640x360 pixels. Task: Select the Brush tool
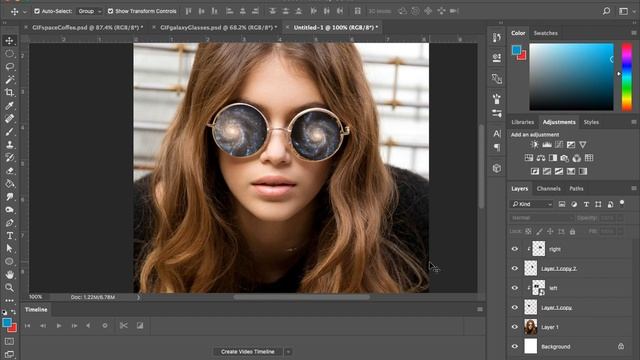click(9, 132)
